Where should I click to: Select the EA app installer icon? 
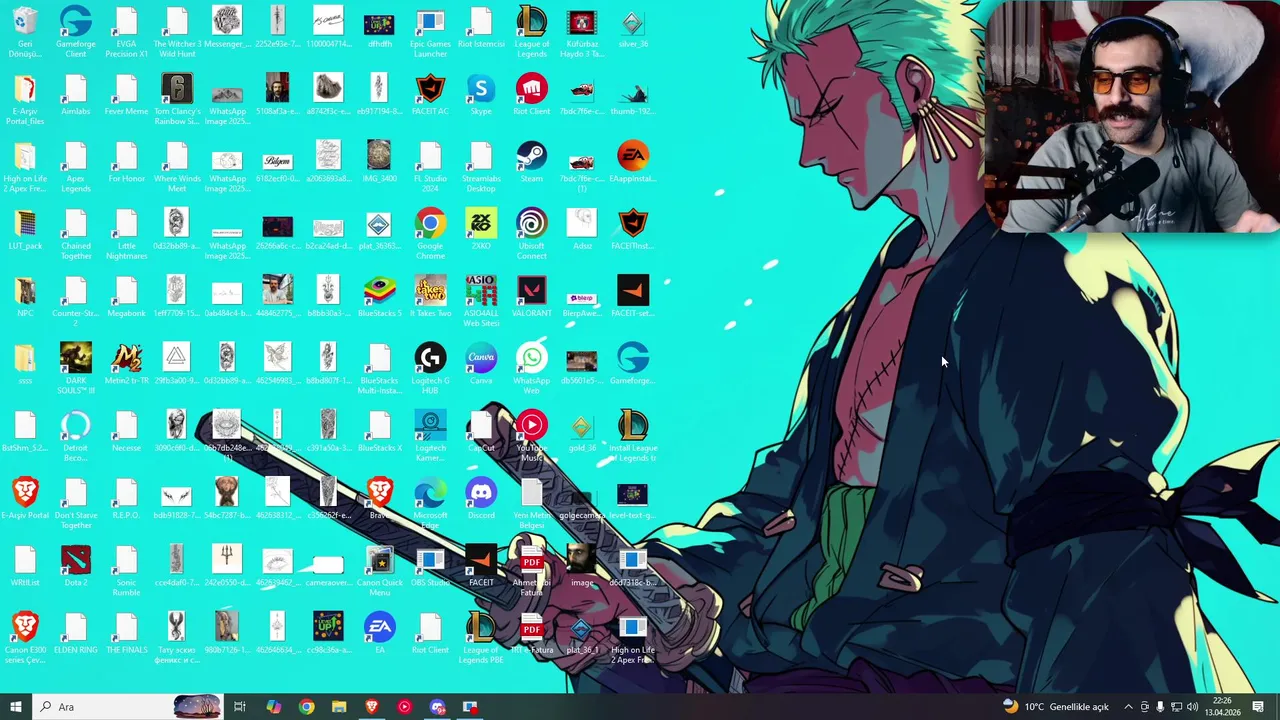tap(632, 162)
